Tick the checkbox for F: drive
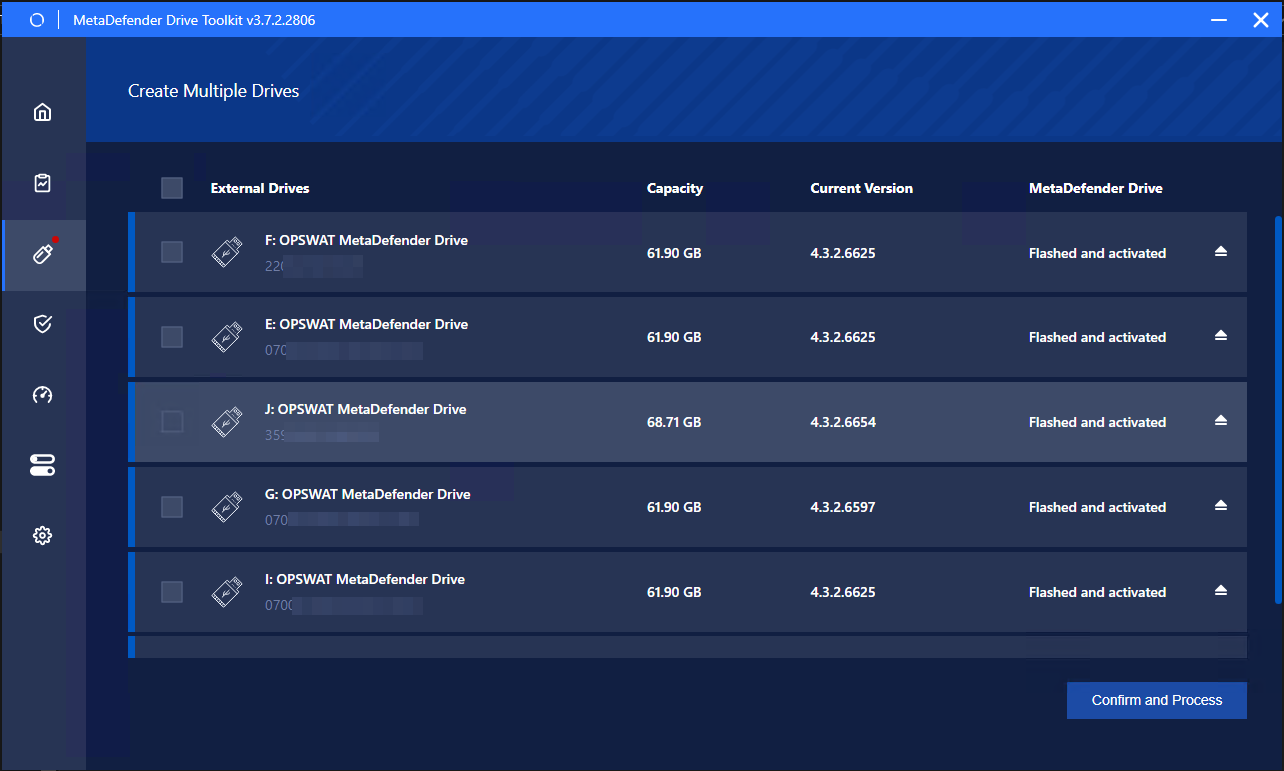 tap(172, 252)
